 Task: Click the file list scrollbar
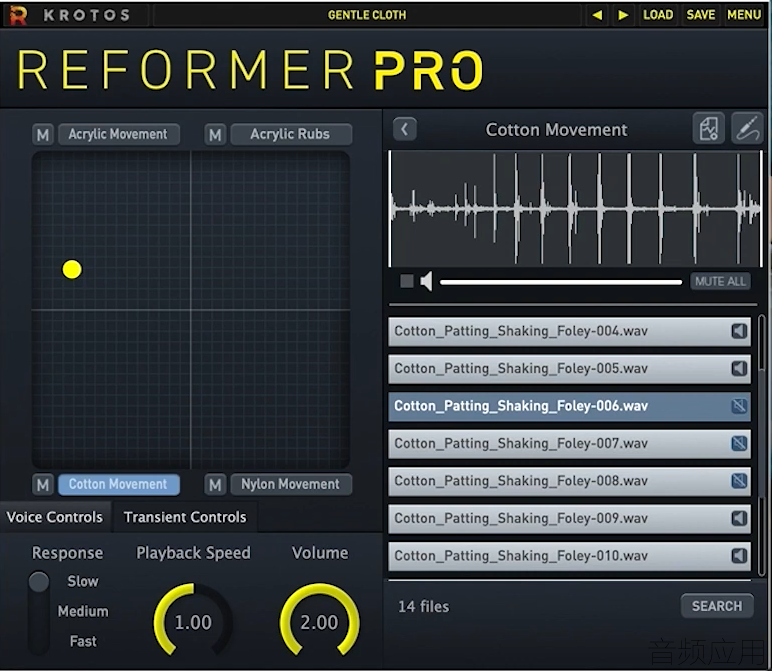762,446
